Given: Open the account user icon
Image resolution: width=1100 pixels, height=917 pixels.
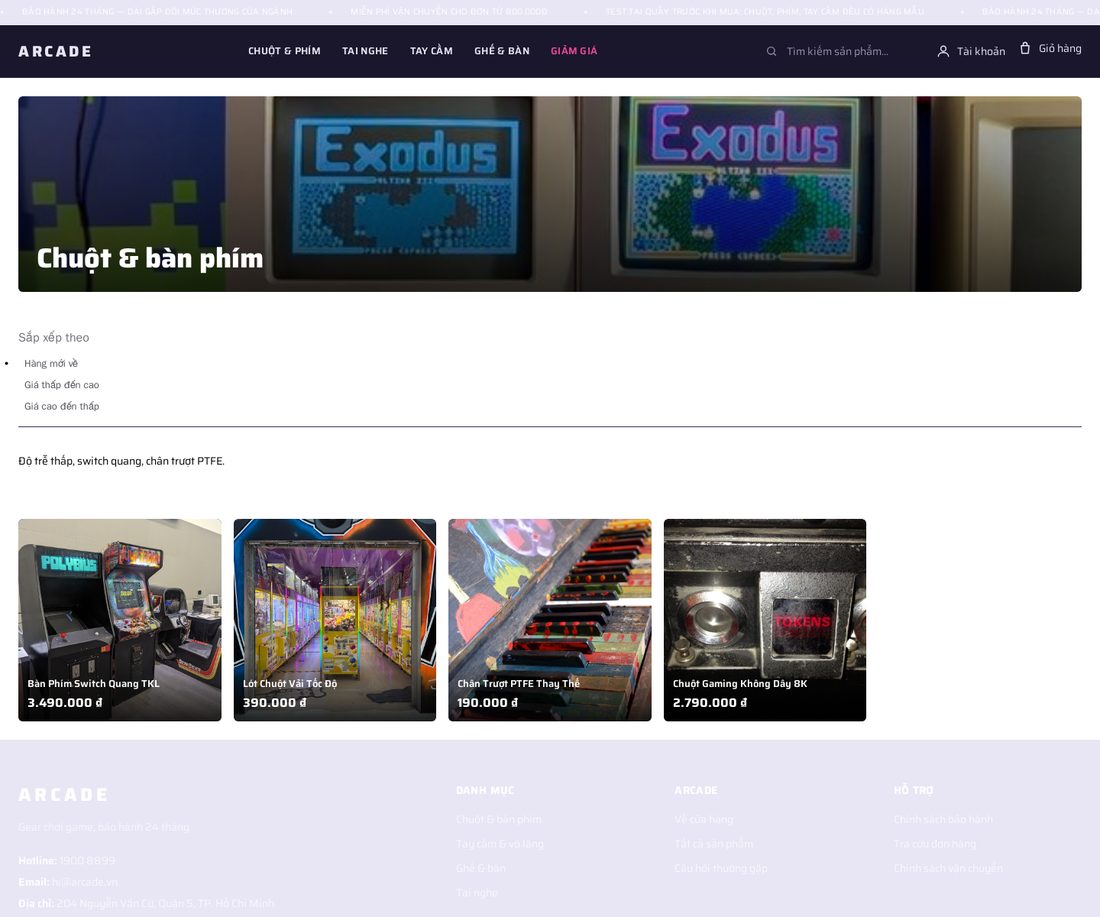Looking at the screenshot, I should [943, 51].
